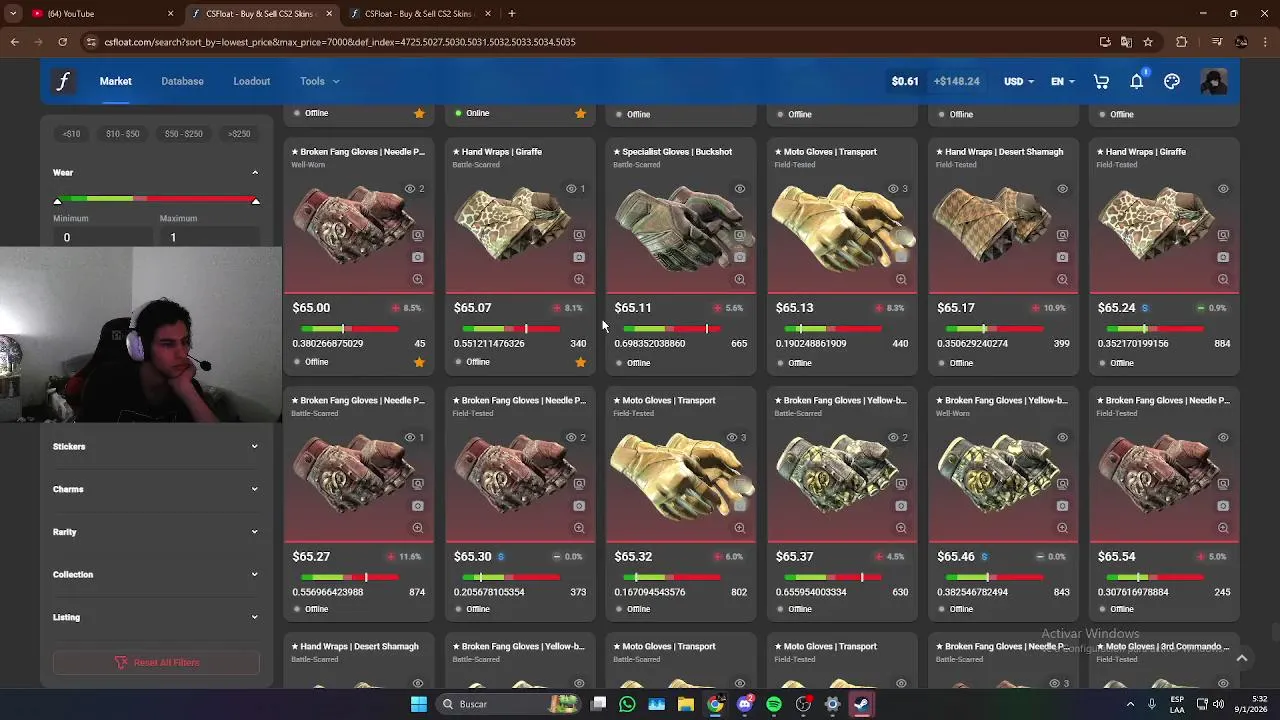Screen dimensions: 1280x720
Task: Select the $50 - $250 price range filter
Action: [x=183, y=134]
